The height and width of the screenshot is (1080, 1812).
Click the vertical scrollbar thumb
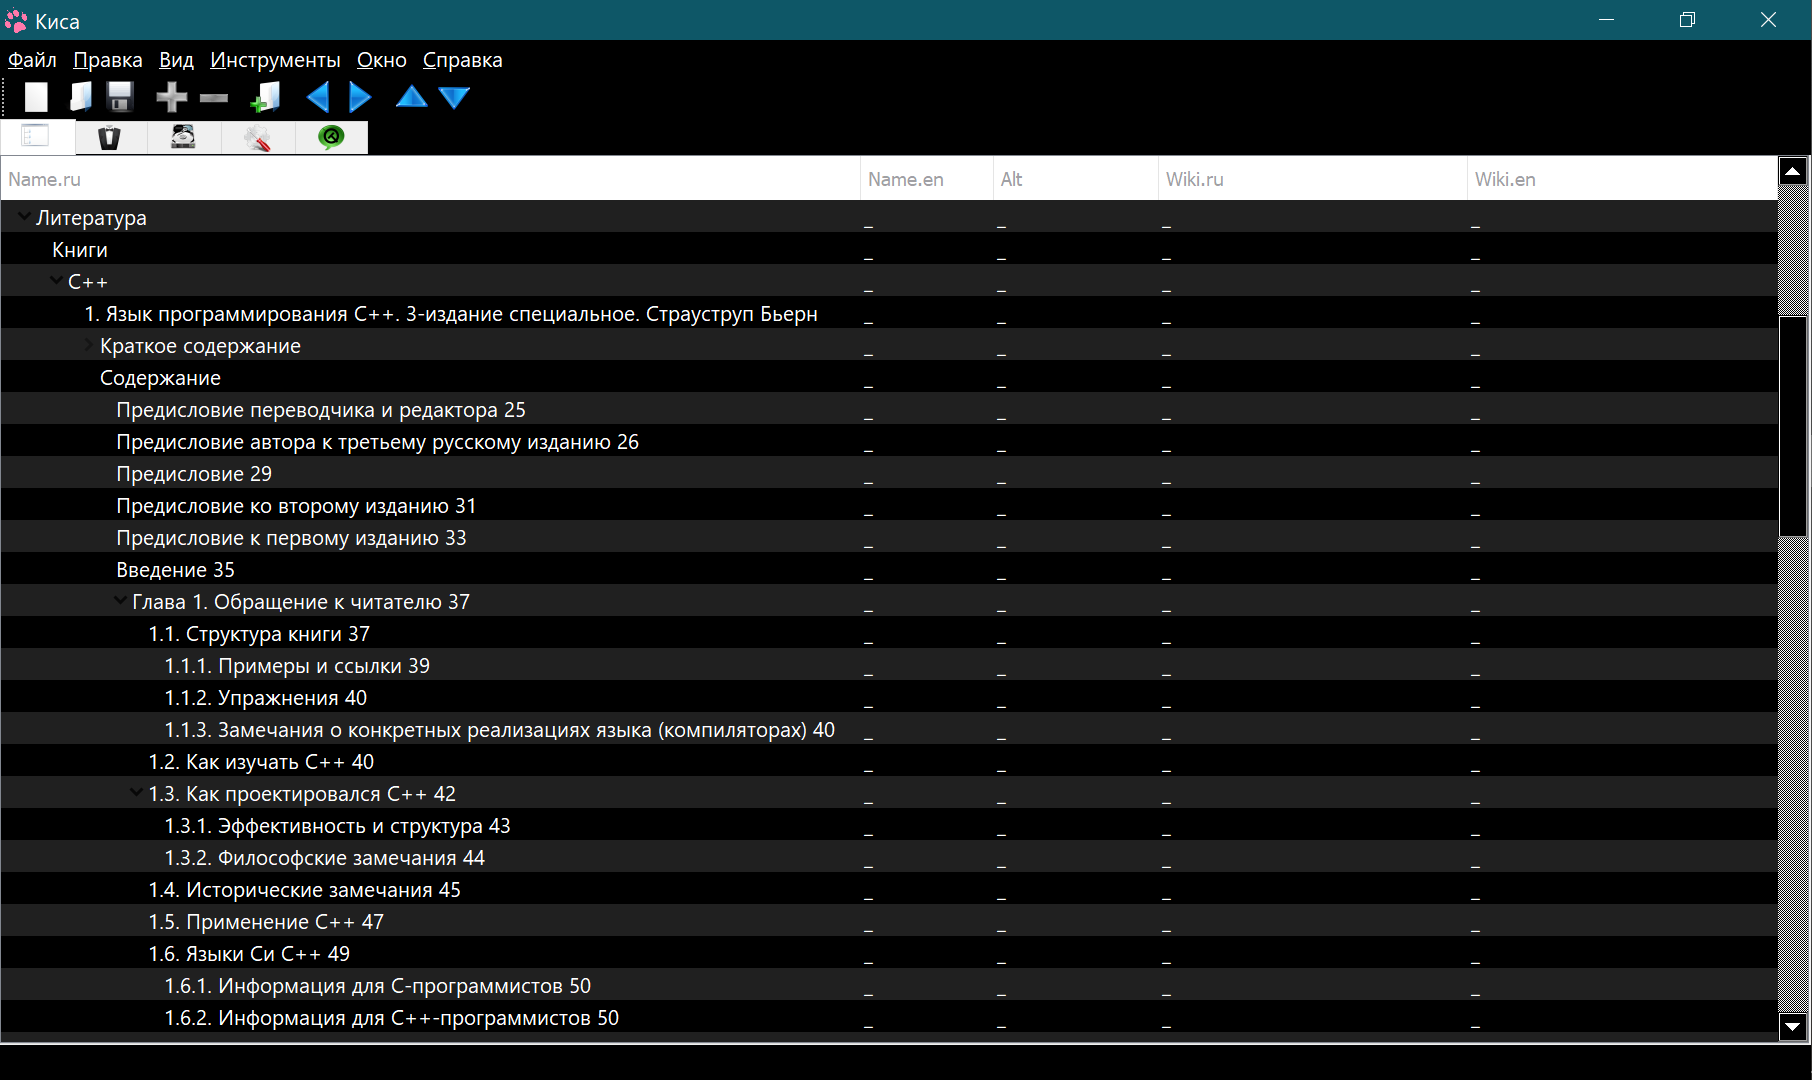1793,426
